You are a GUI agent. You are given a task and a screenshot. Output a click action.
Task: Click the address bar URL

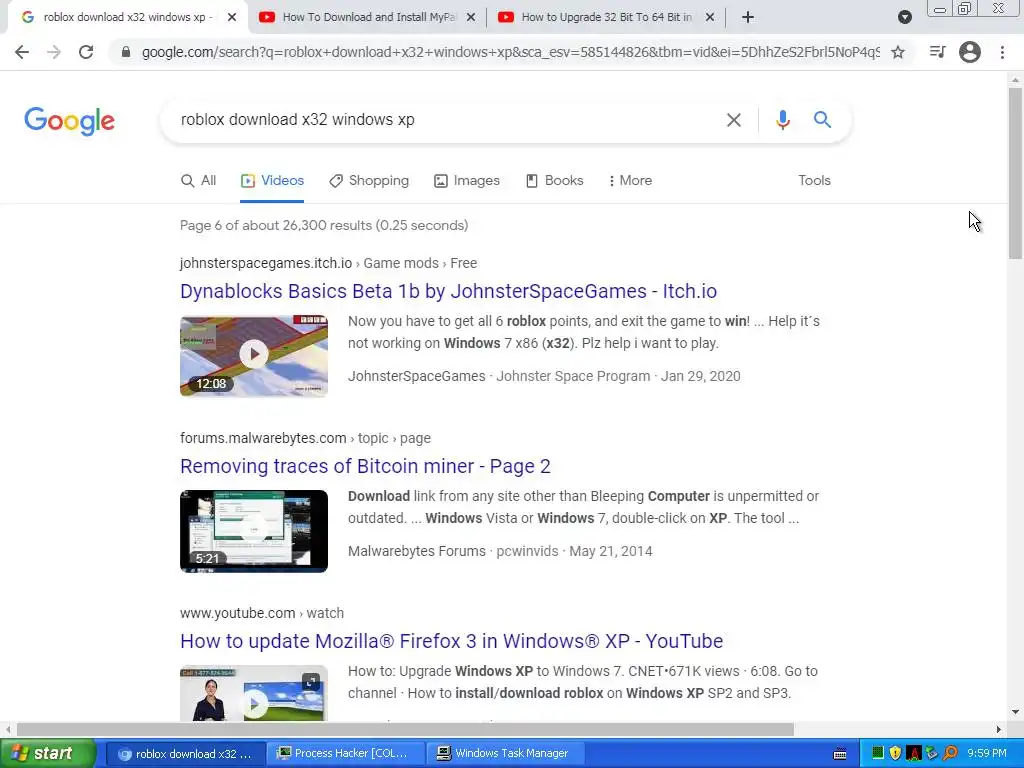510,52
